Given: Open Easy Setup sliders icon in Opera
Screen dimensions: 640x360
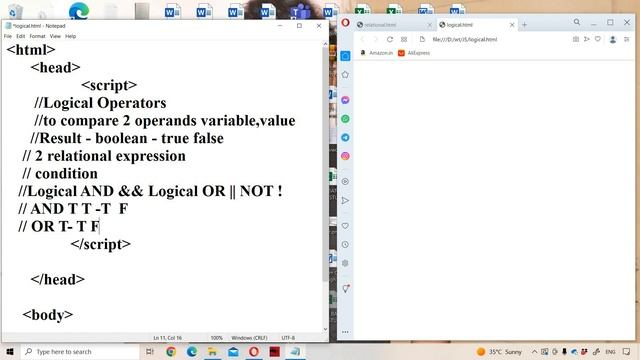Looking at the screenshot, I should [627, 39].
